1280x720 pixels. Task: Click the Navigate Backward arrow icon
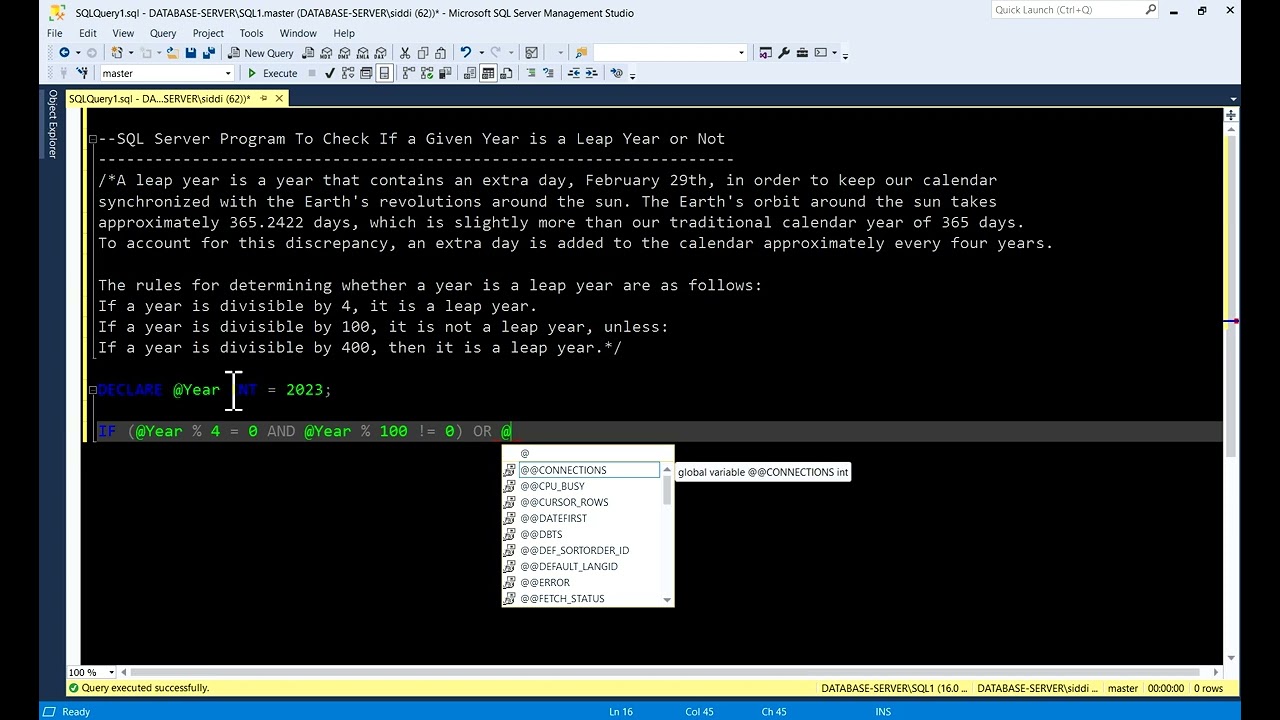[64, 52]
